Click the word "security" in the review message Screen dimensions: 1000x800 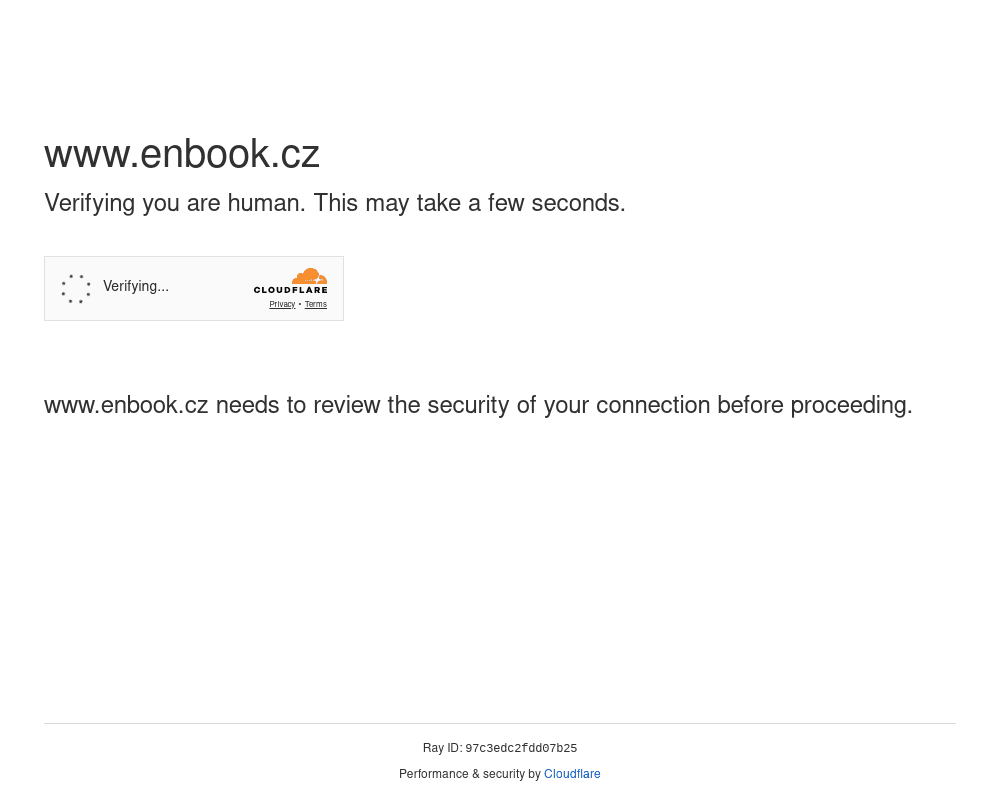pos(468,405)
